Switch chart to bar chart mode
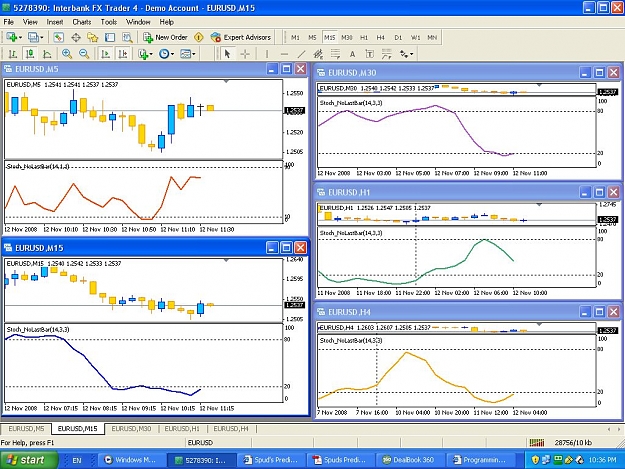 [x=13, y=54]
